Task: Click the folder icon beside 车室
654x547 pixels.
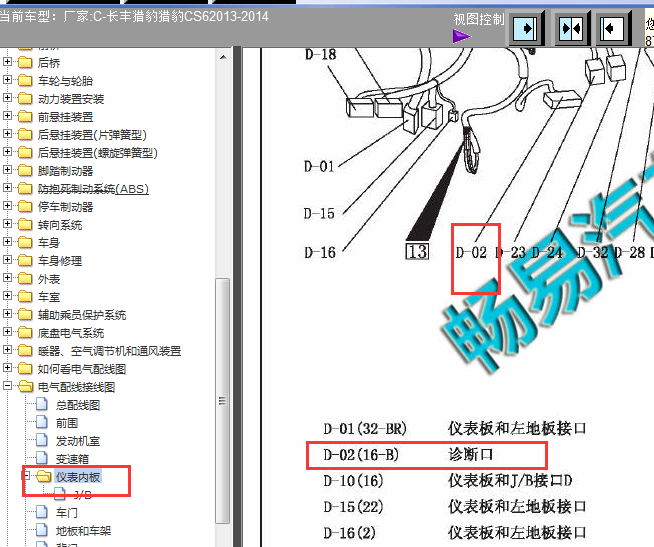Action: [25, 297]
